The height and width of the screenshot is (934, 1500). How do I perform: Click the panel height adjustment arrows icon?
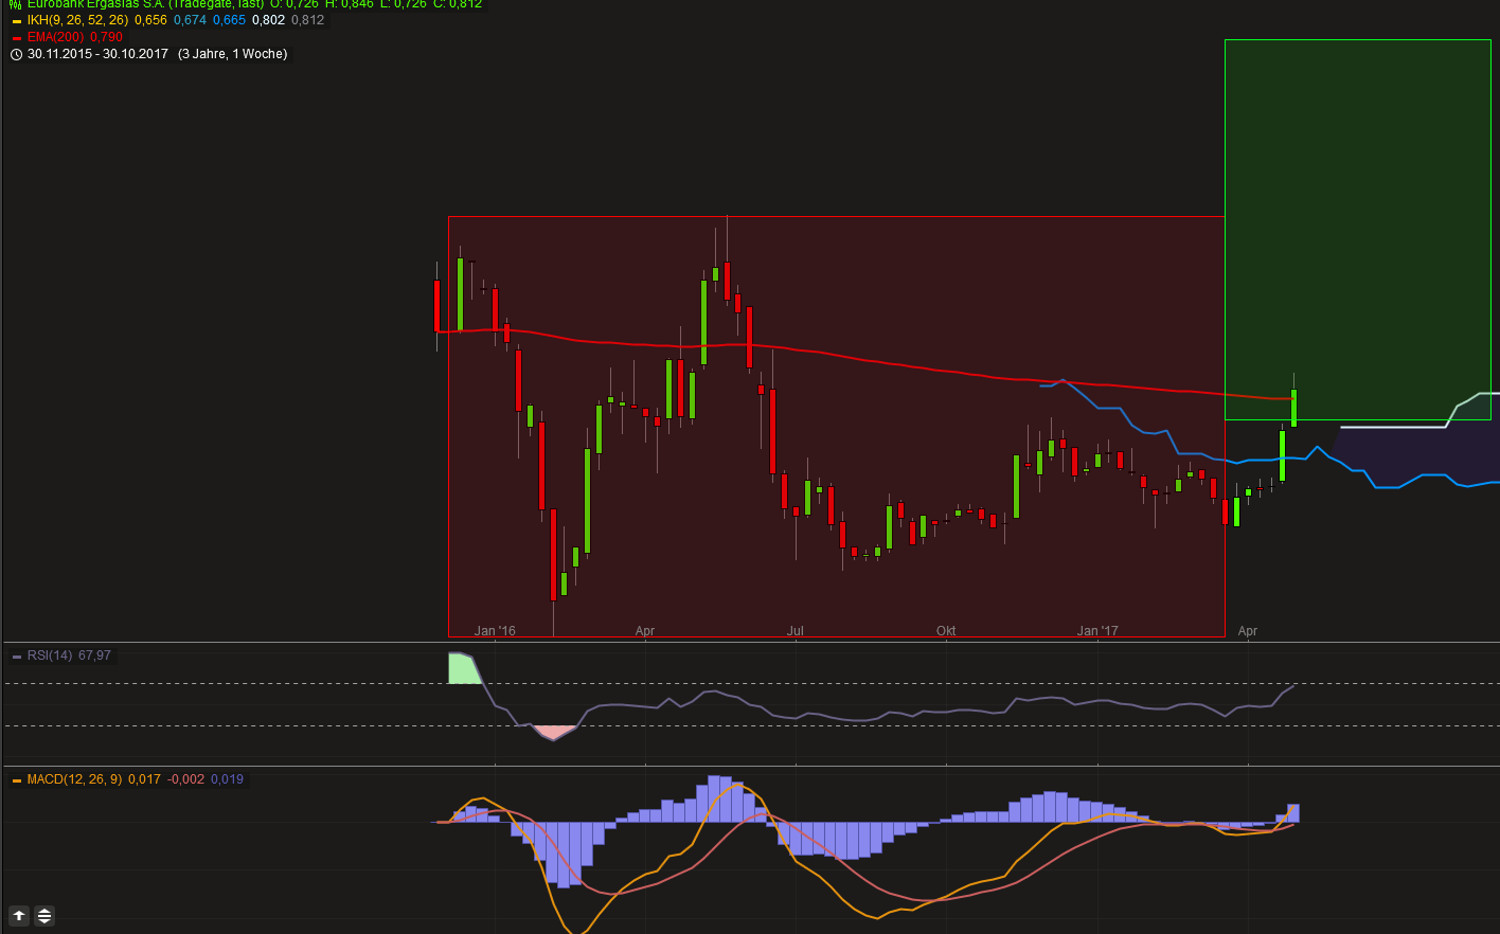pos(44,915)
